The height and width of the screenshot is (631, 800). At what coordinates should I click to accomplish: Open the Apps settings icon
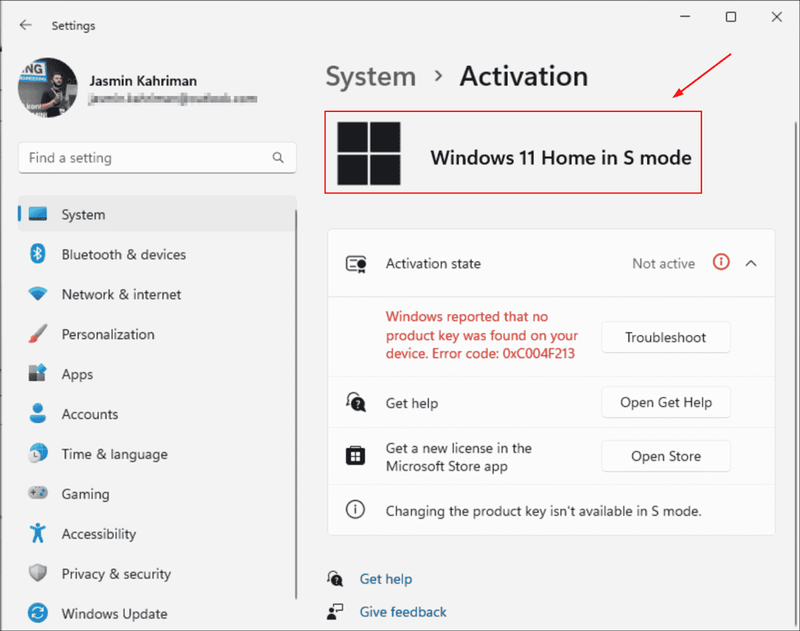click(36, 374)
